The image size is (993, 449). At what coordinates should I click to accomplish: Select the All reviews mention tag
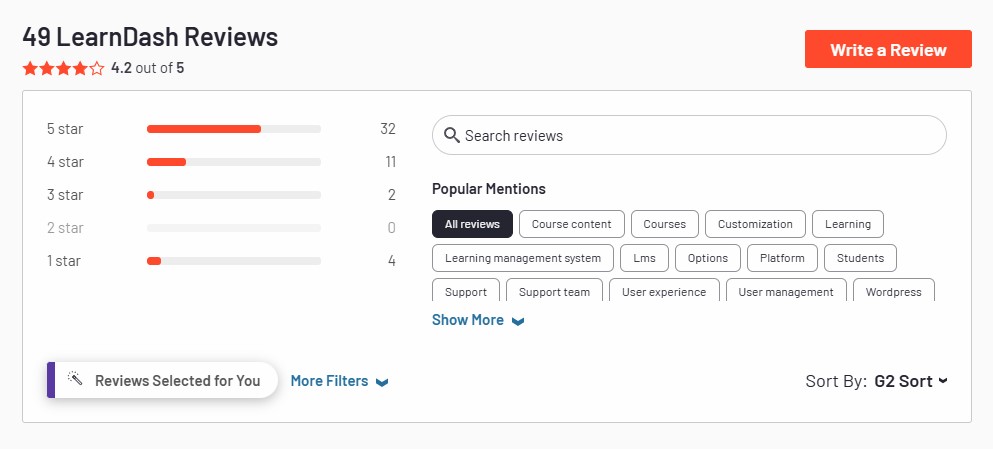(472, 224)
